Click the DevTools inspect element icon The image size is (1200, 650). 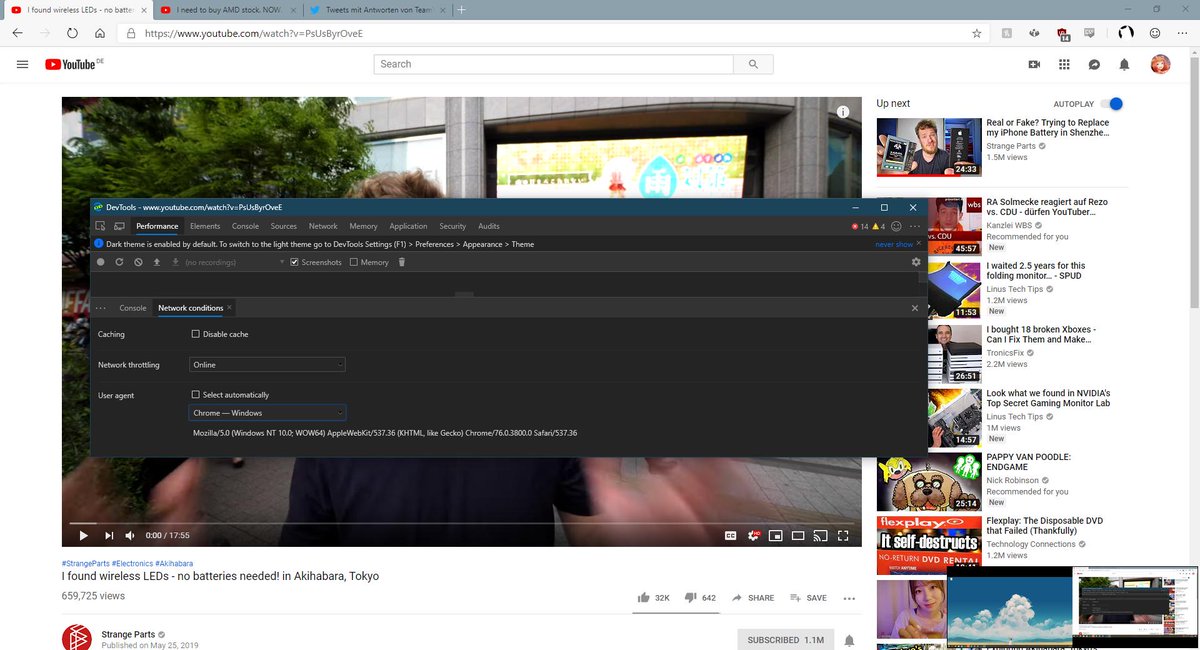point(100,226)
